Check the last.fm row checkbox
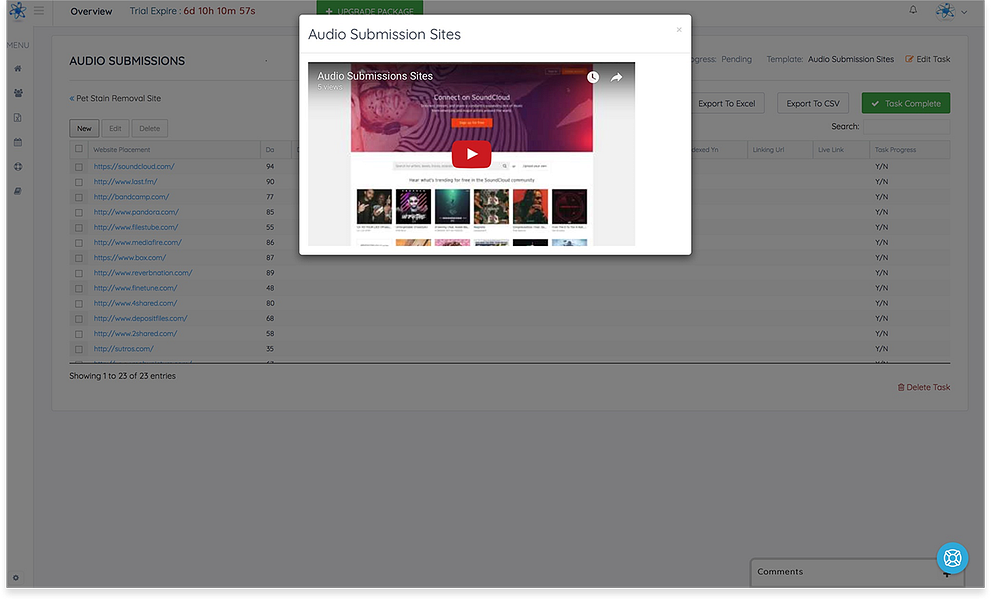 click(x=78, y=182)
